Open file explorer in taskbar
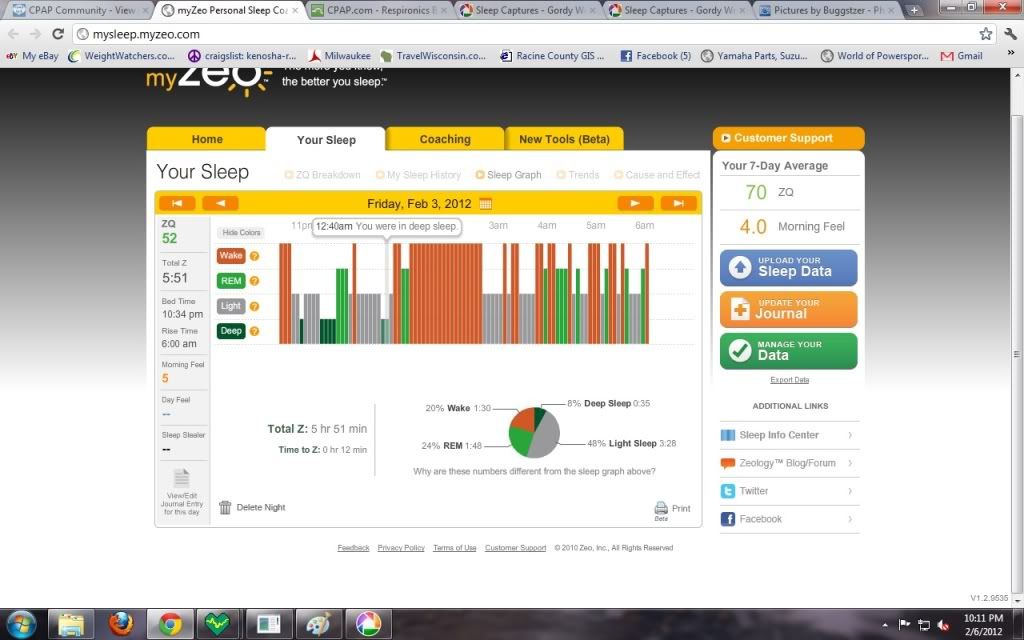The height and width of the screenshot is (640, 1024). [x=71, y=624]
